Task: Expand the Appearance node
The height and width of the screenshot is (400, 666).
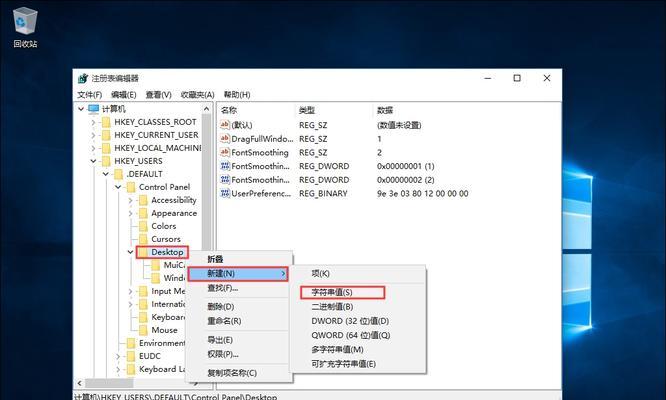Action: point(131,213)
